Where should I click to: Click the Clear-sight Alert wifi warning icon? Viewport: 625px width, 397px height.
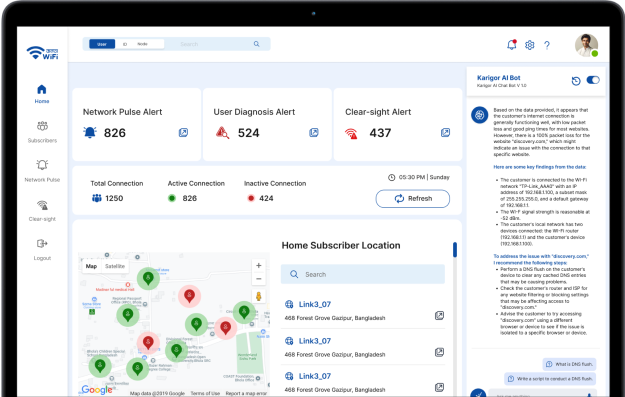(x=351, y=134)
